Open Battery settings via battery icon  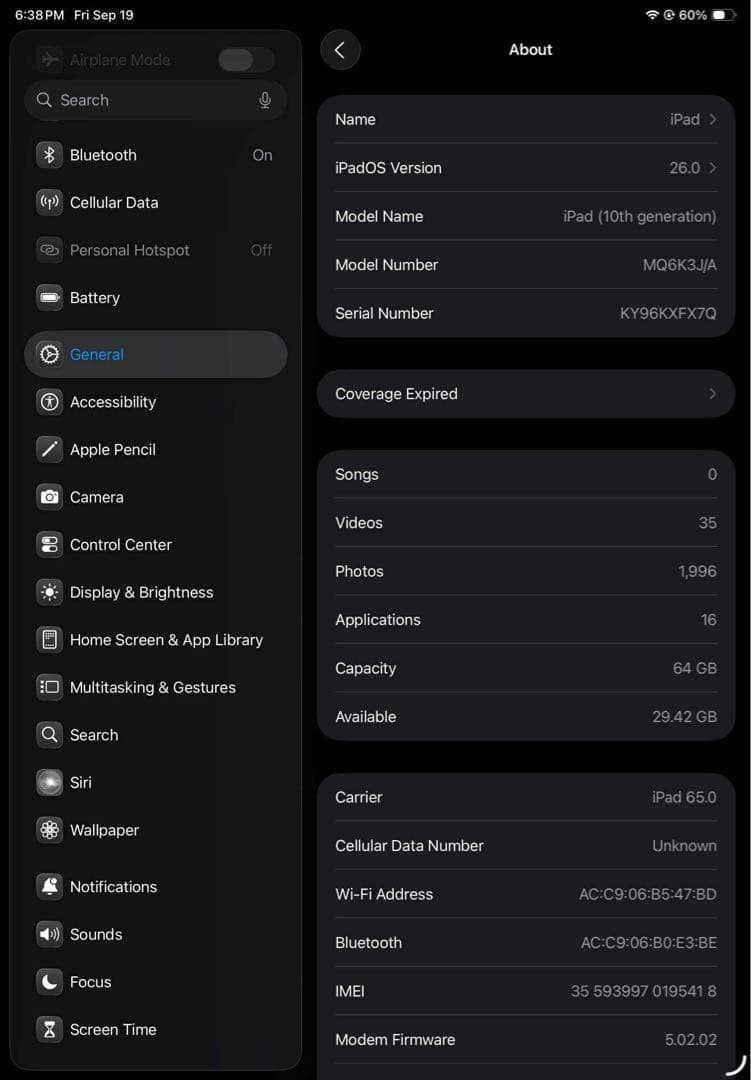coord(49,297)
